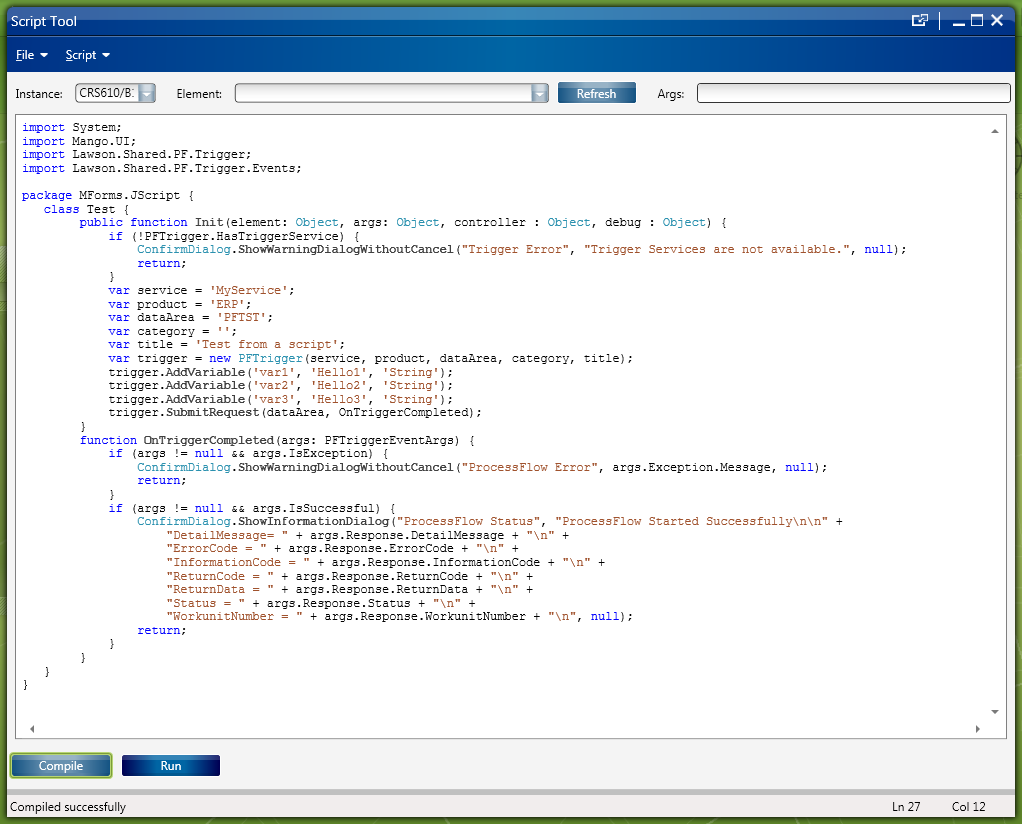This screenshot has height=824, width=1022.
Task: Click the editor's scroll right arrow
Action: click(x=977, y=729)
